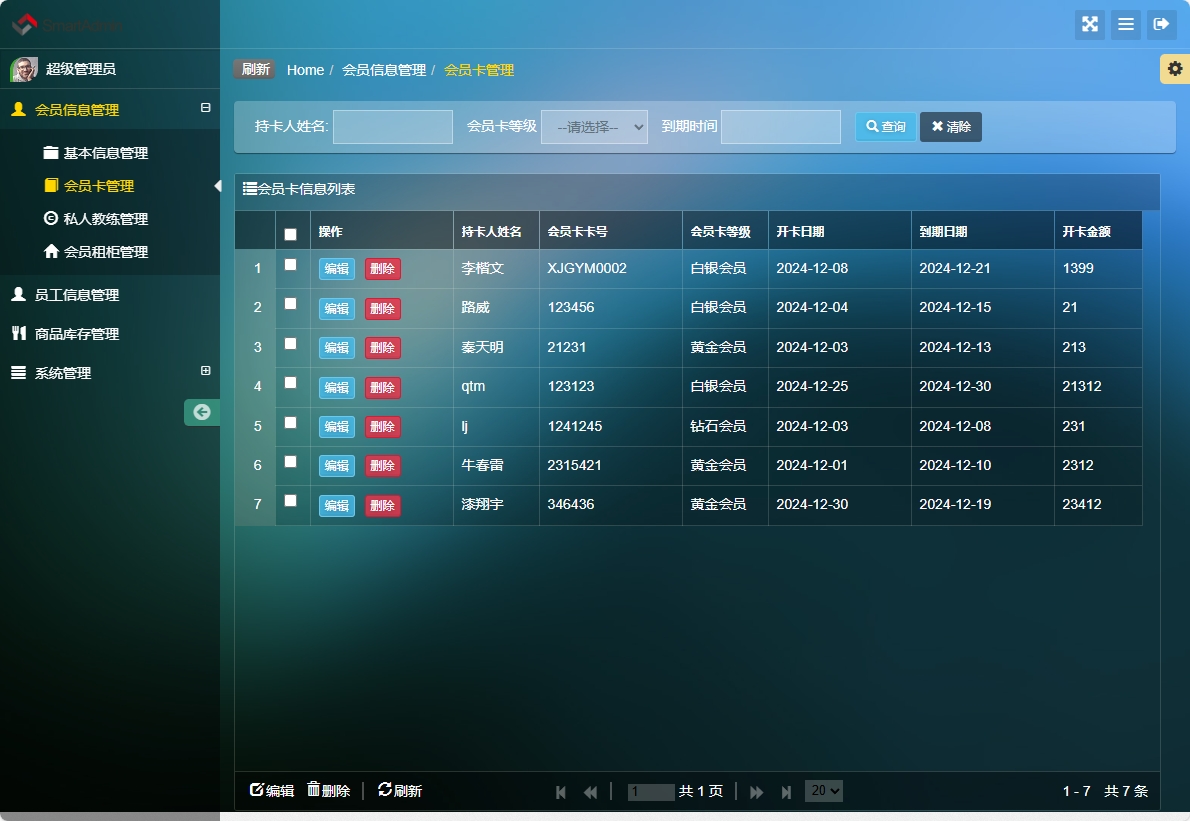The image size is (1190, 821).
Task: Click footer 刷新 reload icon button
Action: pyautogui.click(x=400, y=791)
